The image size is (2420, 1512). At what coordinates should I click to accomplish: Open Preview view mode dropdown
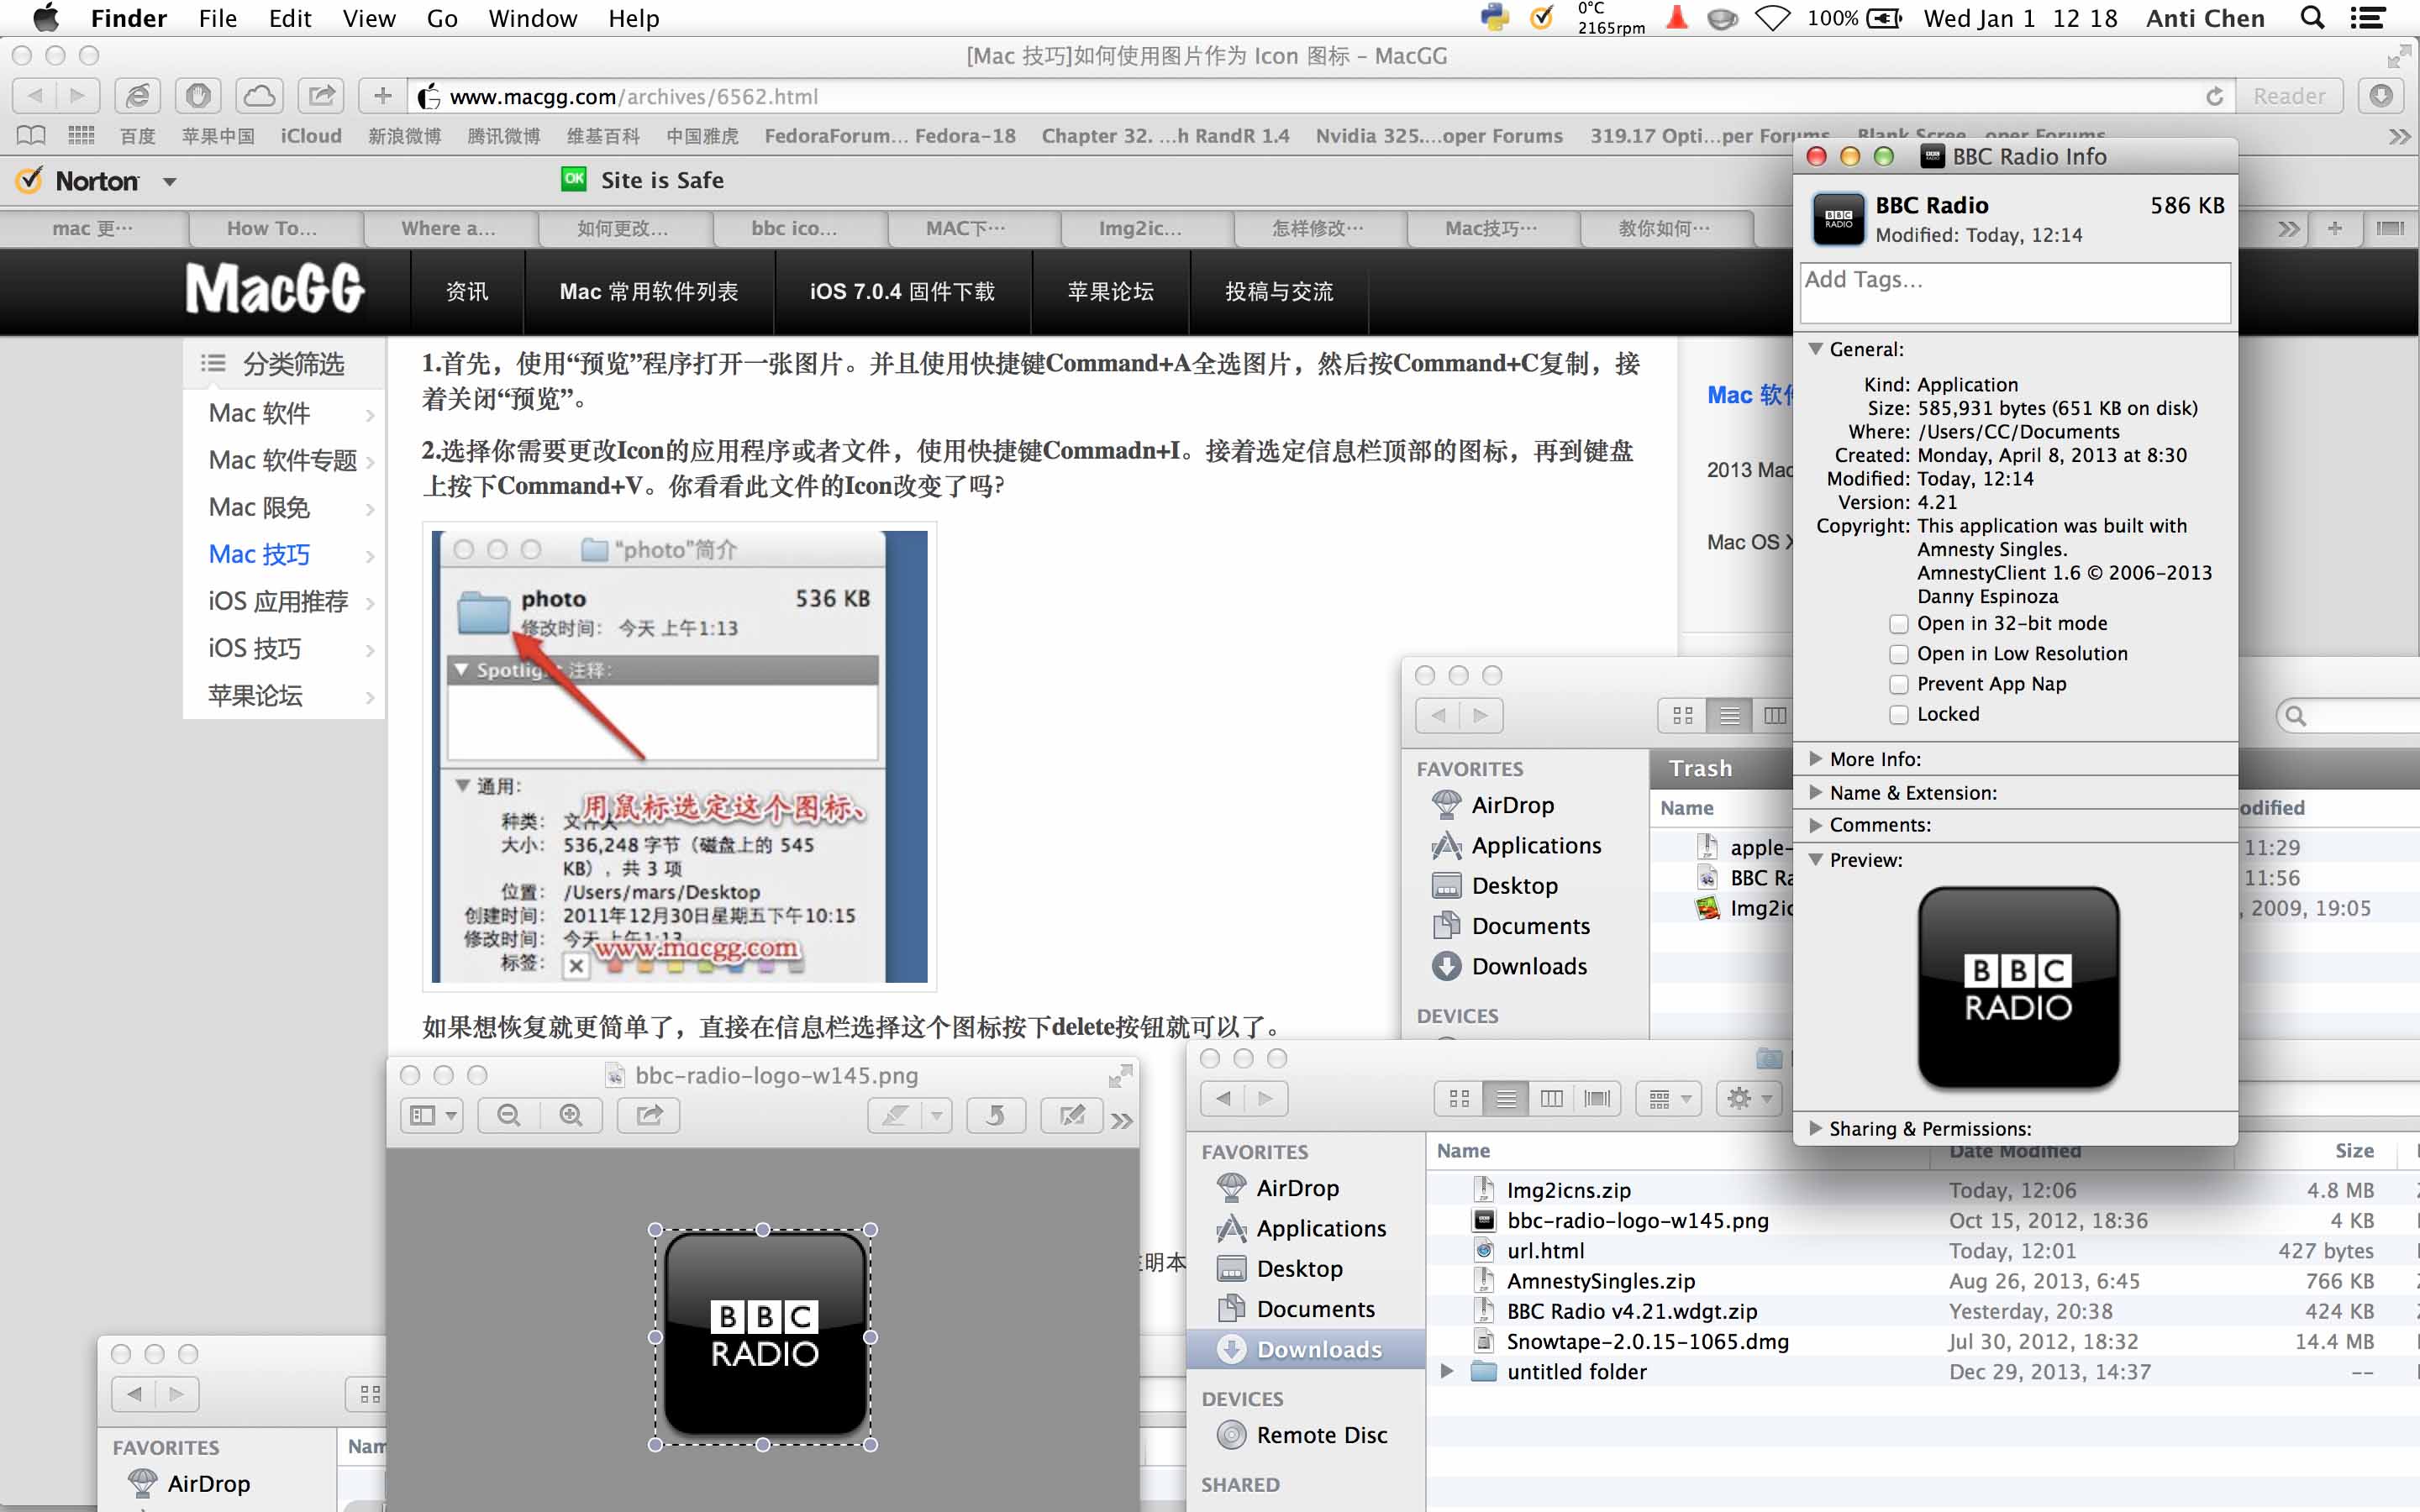tap(433, 1115)
